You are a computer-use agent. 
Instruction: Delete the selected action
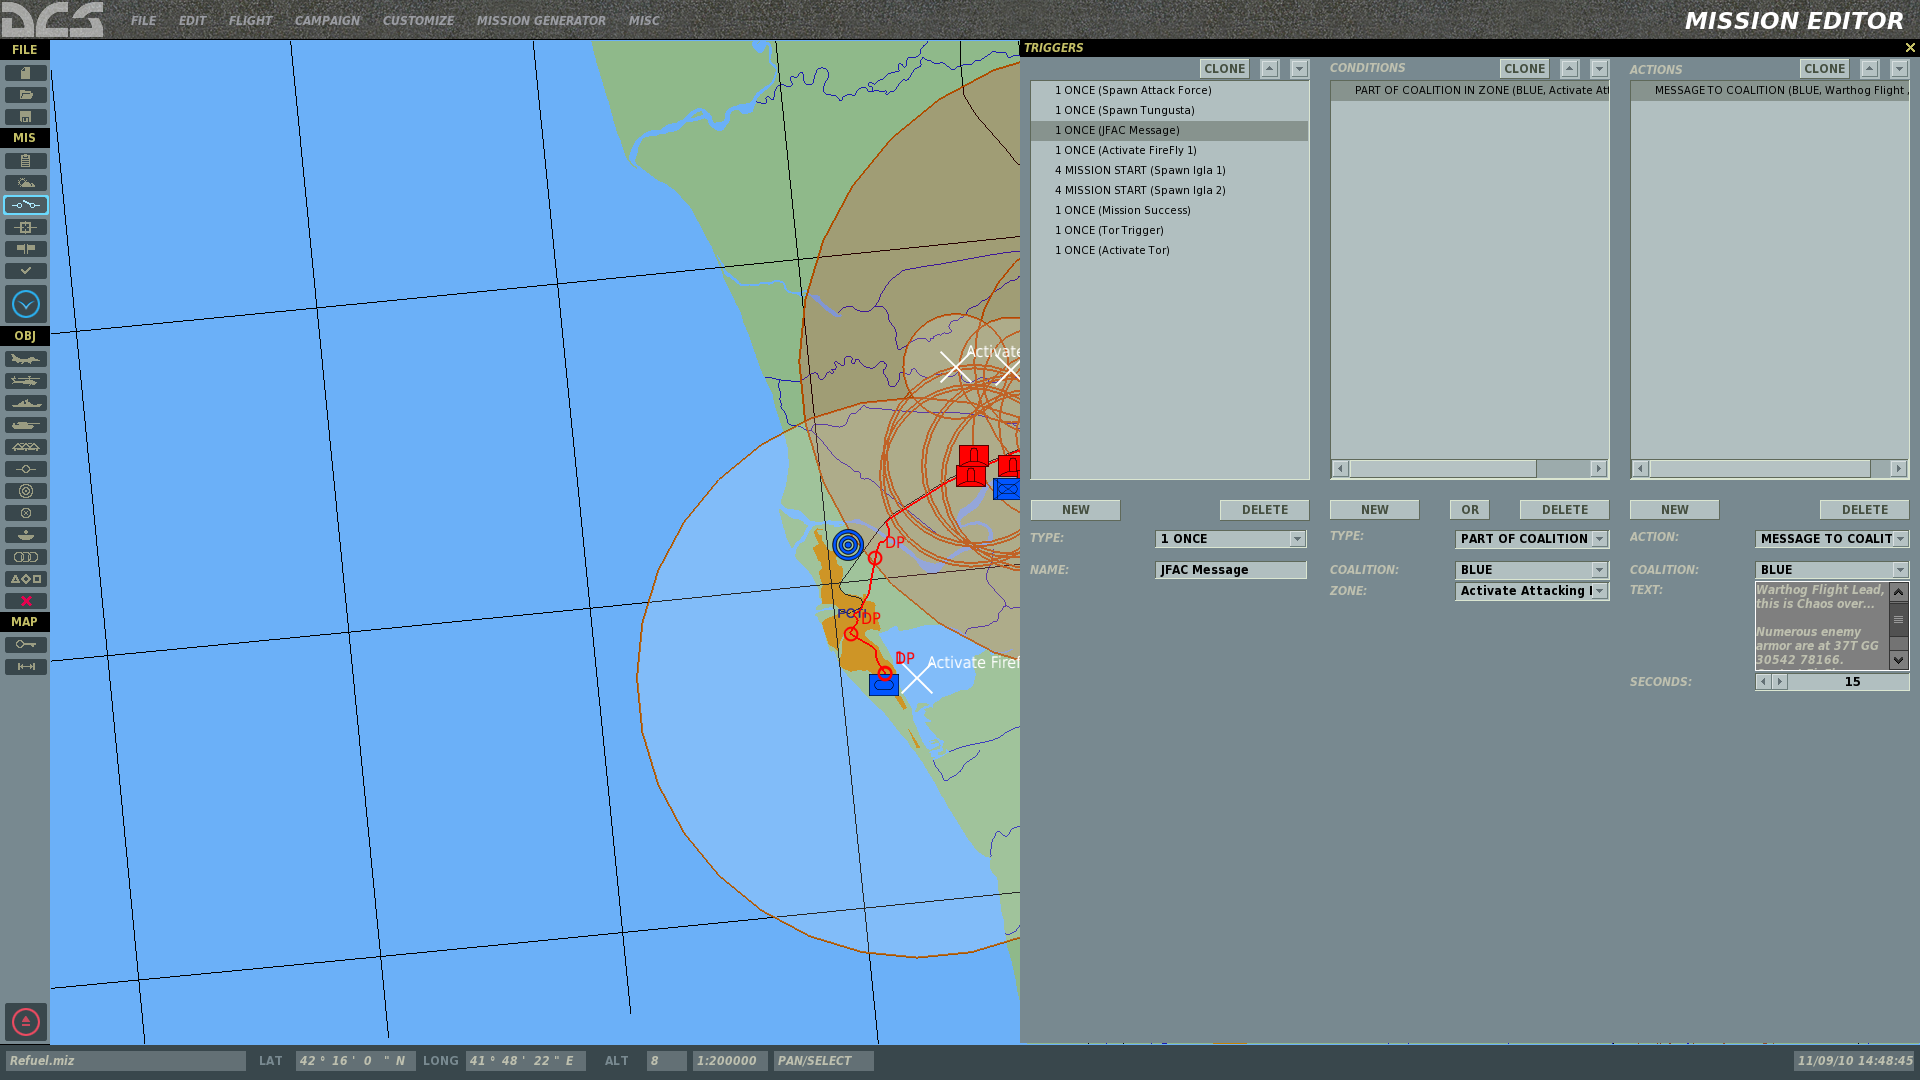[x=1864, y=510]
